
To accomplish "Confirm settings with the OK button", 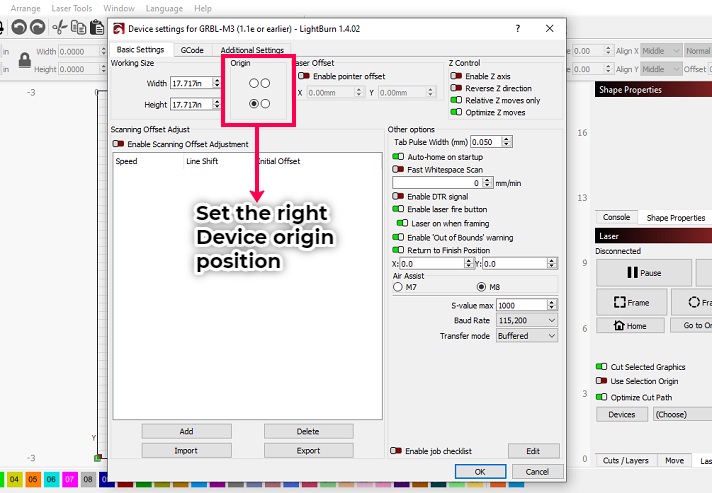I will point(480,472).
